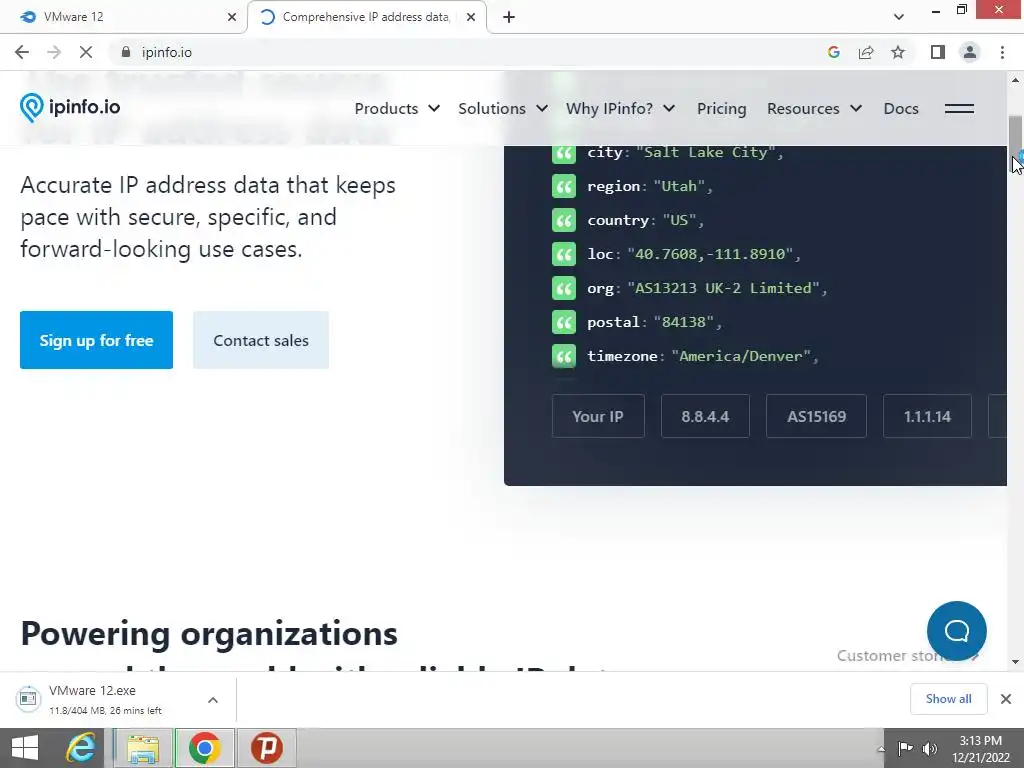This screenshot has width=1024, height=768.
Task: Click the browser forward arrow
Action: click(54, 52)
